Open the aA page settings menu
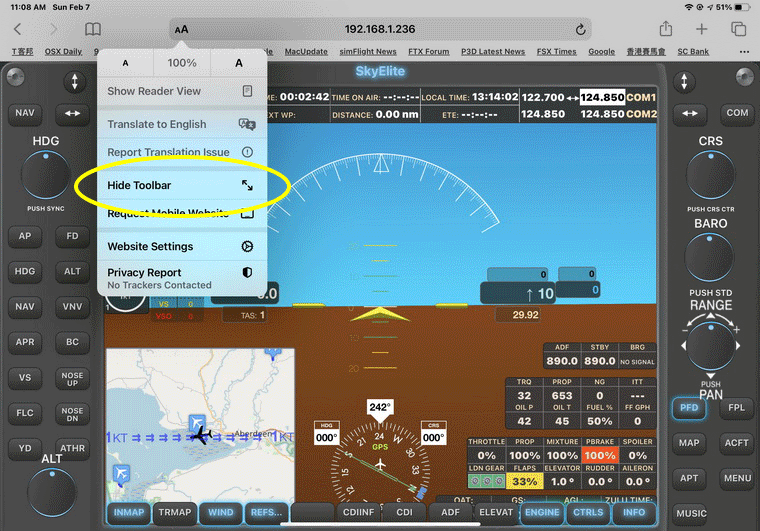 point(181,30)
